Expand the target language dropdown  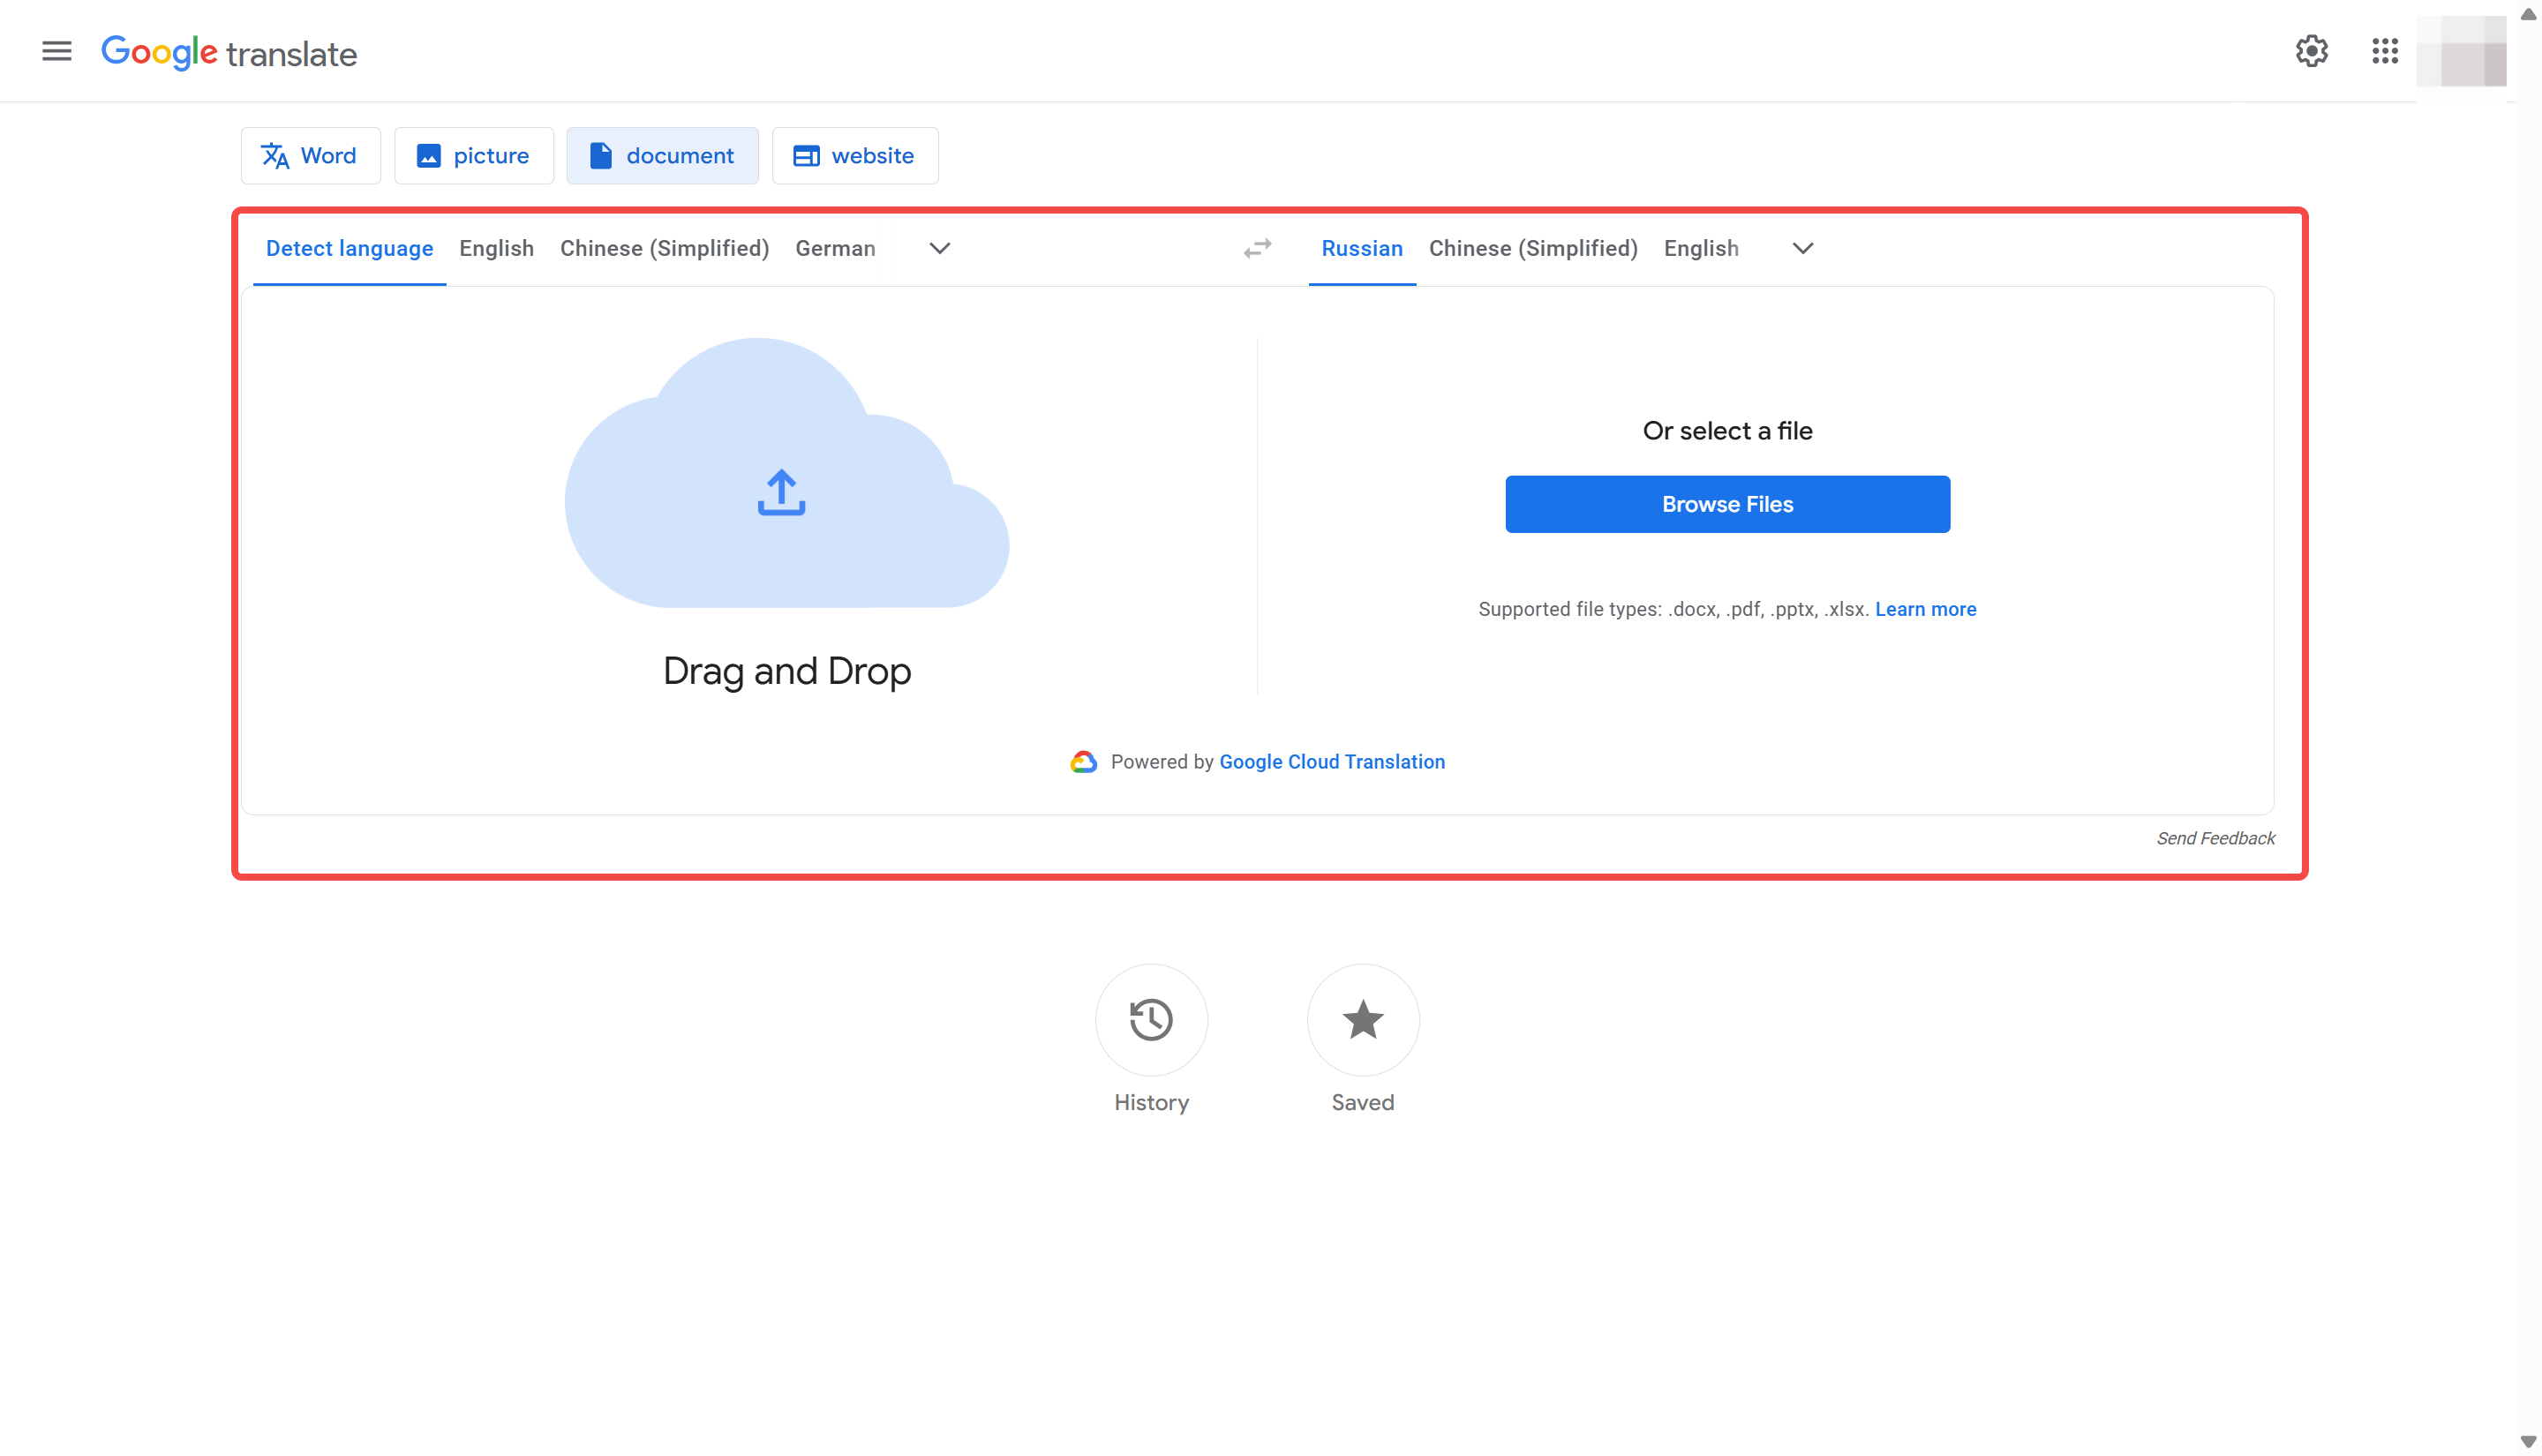click(1801, 248)
